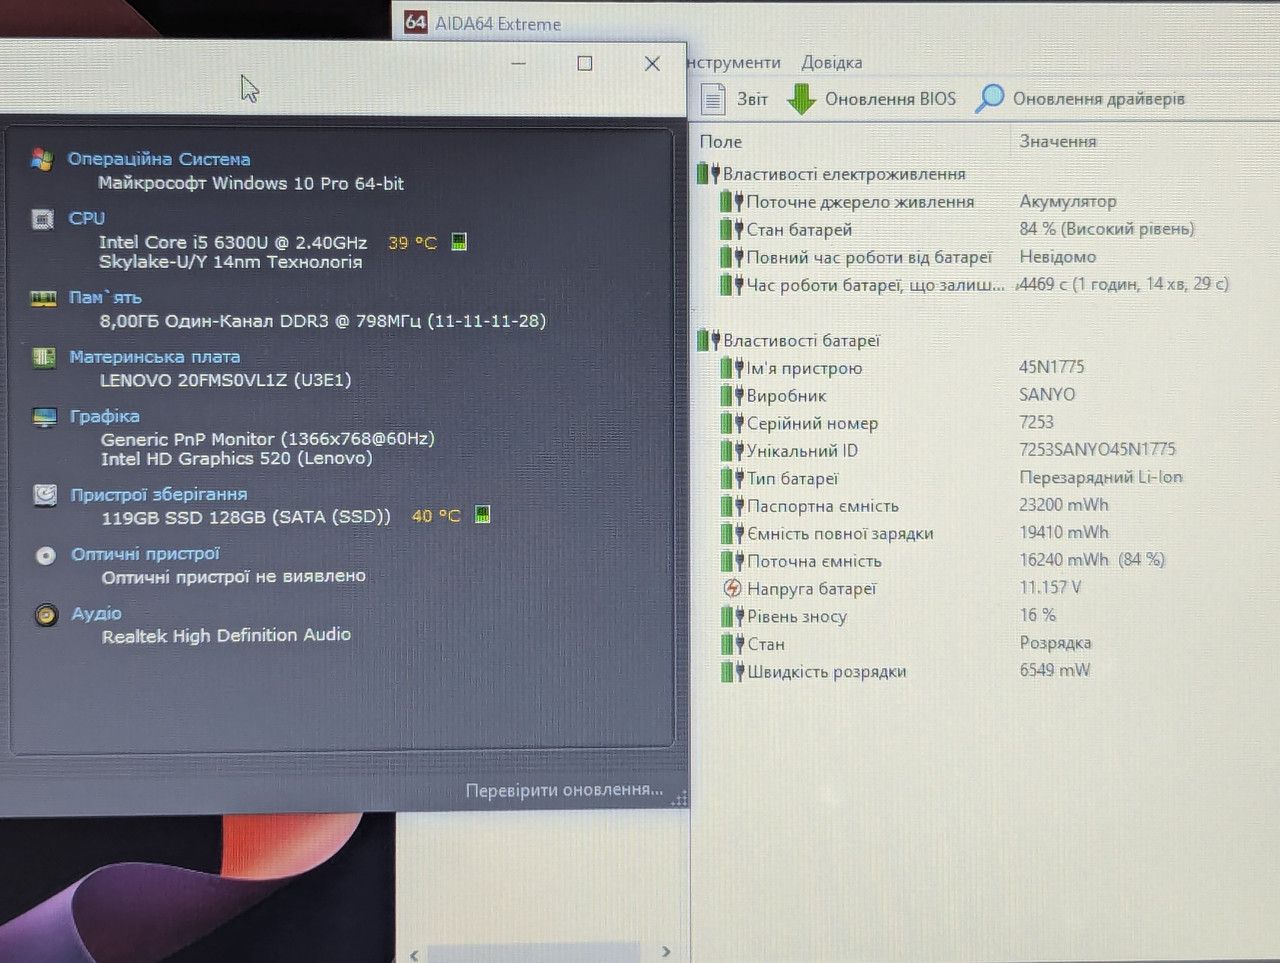Click the battery icon beside Рівень зносу
This screenshot has width=1280, height=963.
click(x=733, y=616)
